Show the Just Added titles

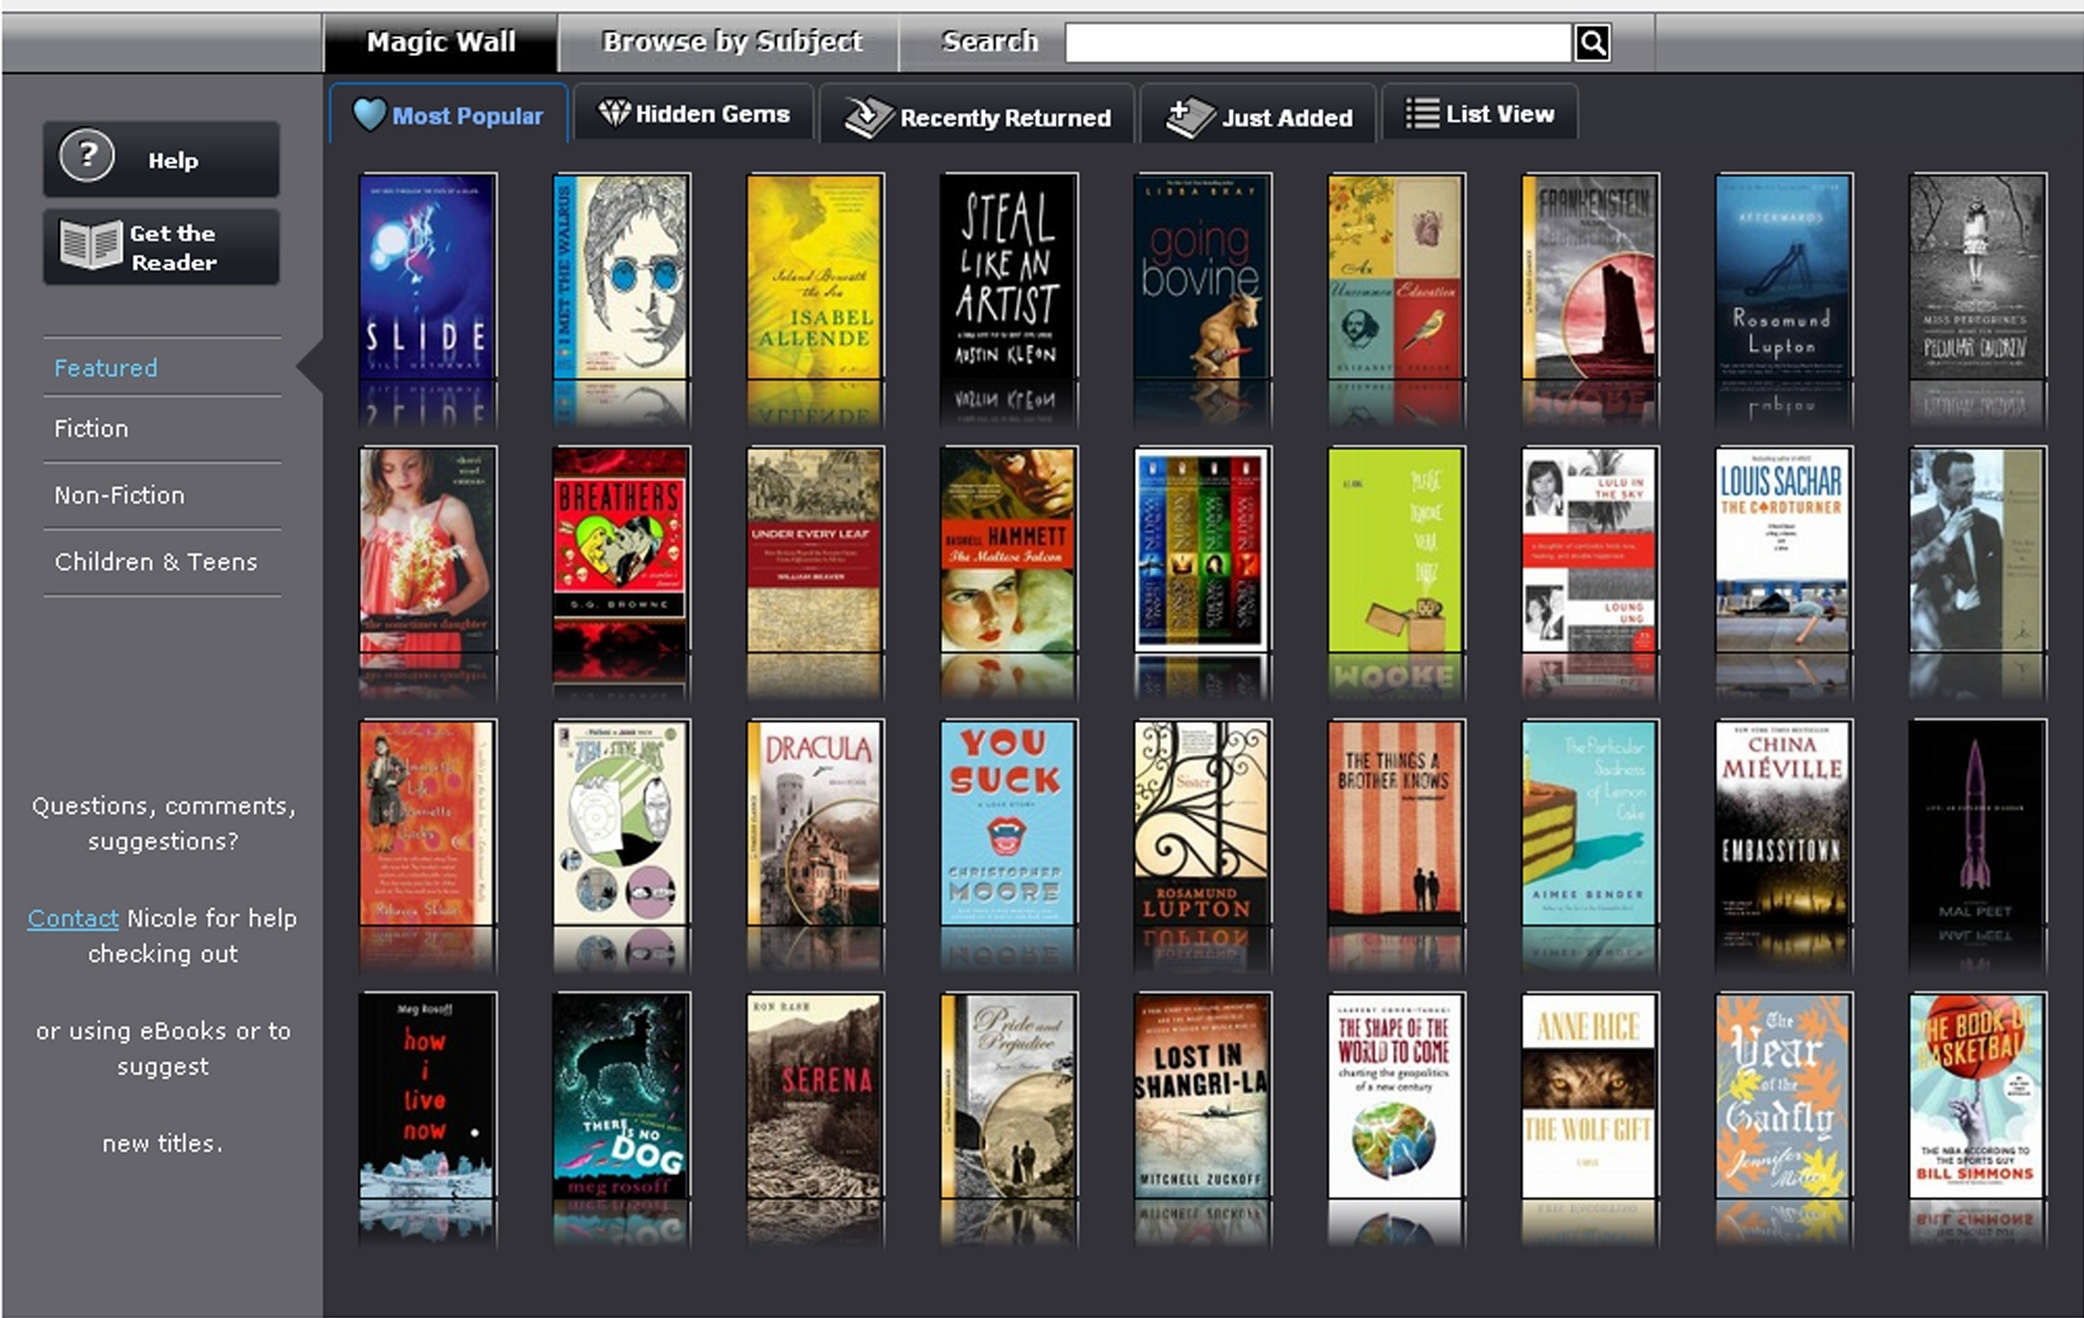click(1258, 115)
